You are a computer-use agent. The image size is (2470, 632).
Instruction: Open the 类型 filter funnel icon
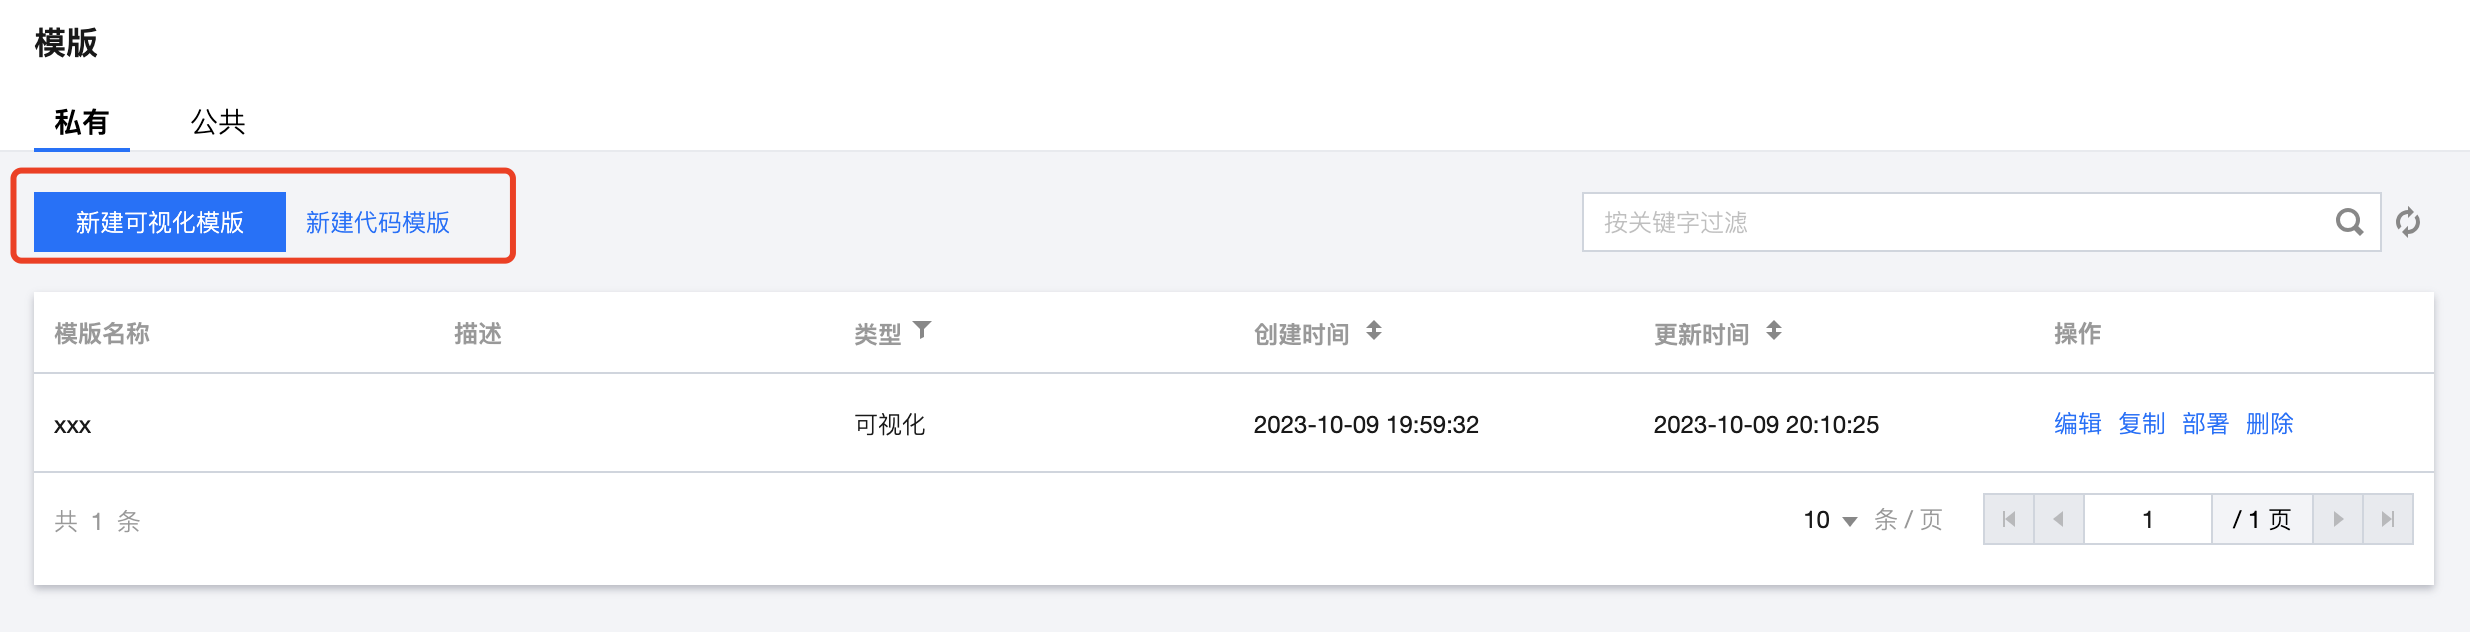922,330
